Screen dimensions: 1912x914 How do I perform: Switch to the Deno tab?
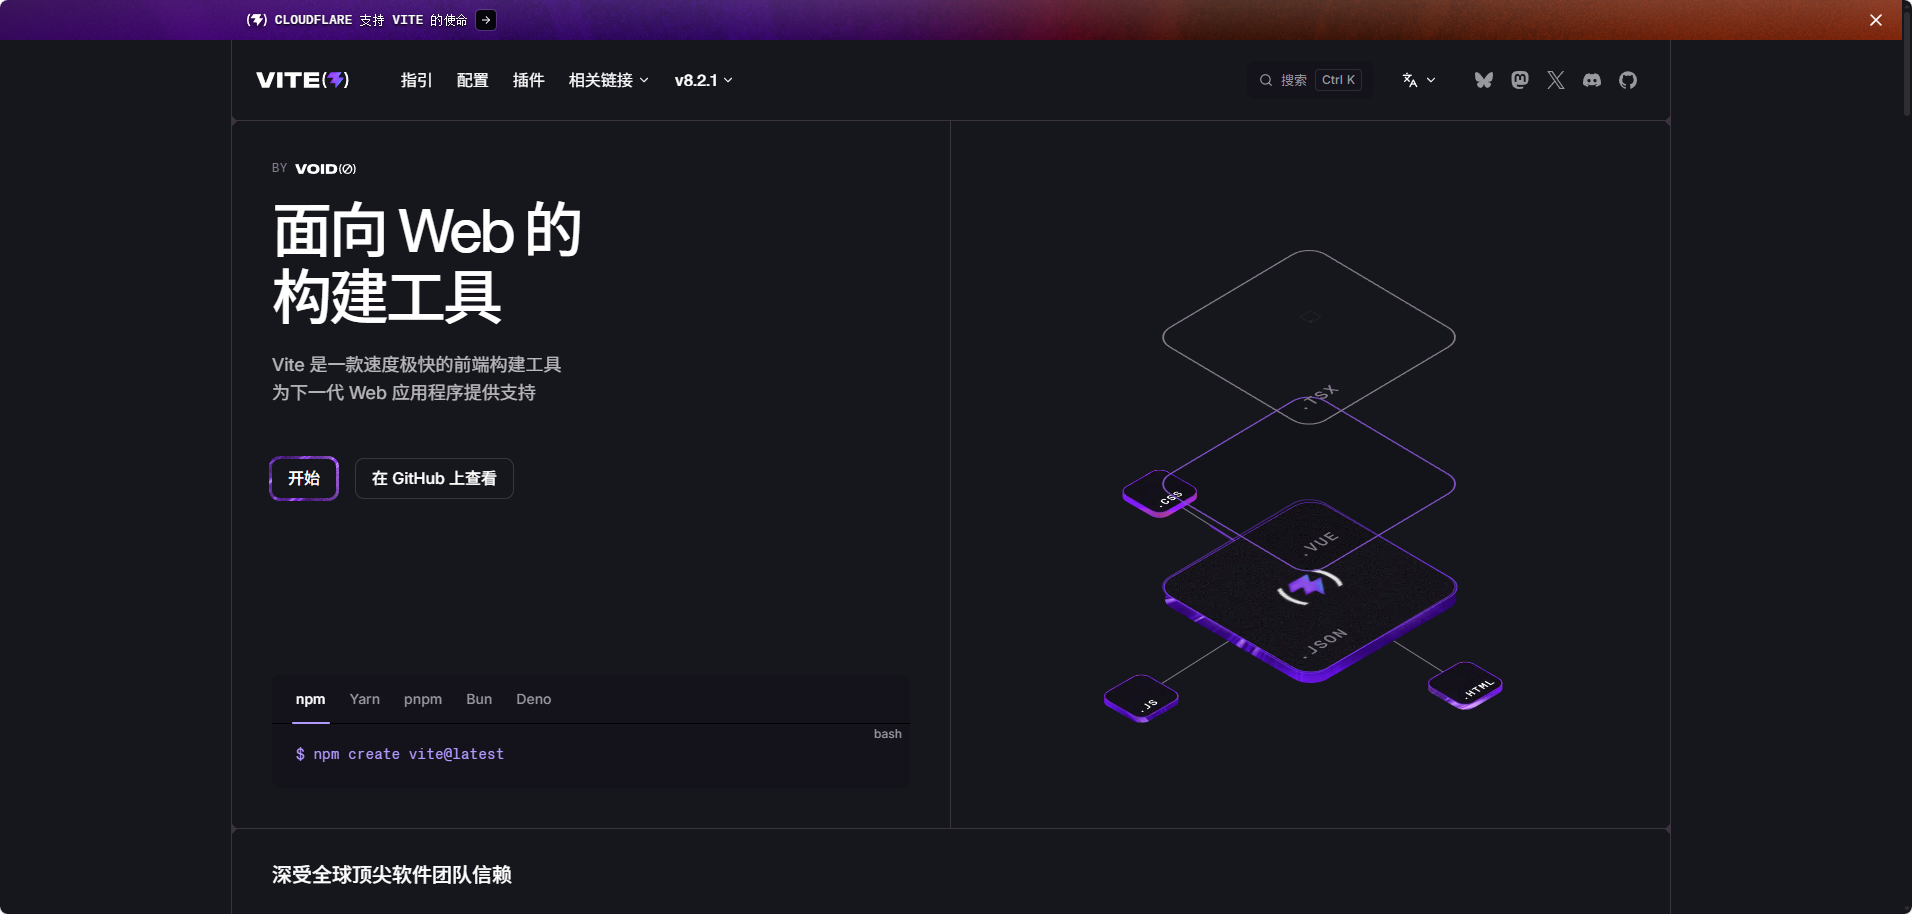point(534,699)
